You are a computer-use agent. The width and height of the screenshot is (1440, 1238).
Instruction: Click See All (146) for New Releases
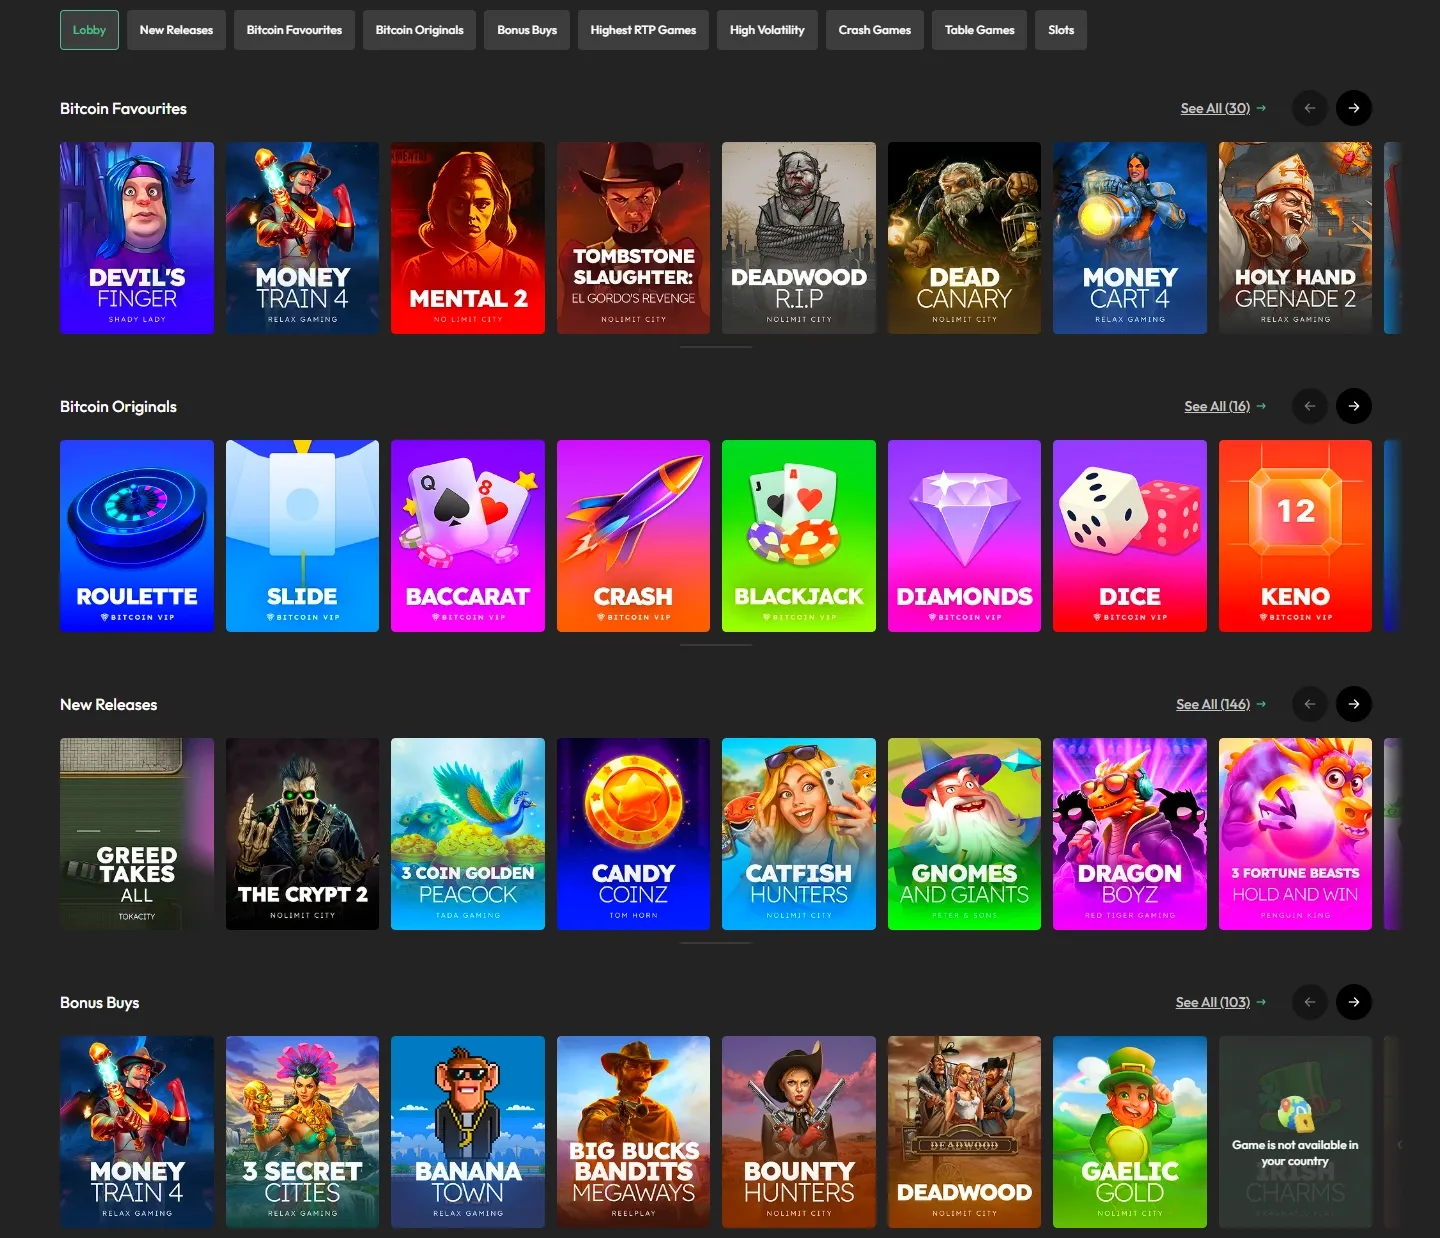(1221, 704)
